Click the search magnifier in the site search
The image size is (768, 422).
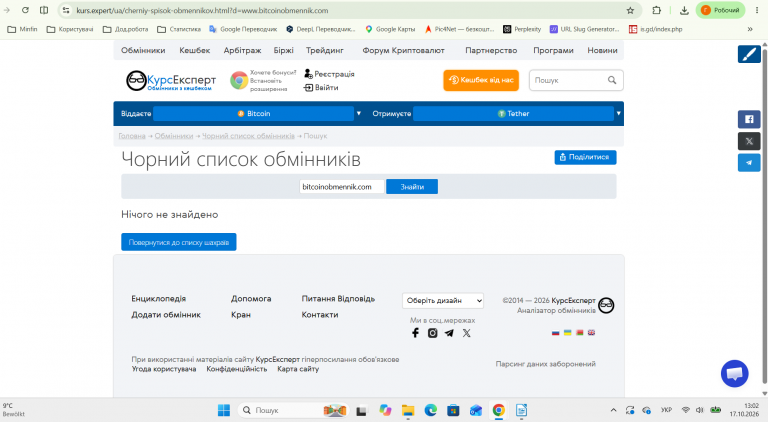(x=612, y=80)
